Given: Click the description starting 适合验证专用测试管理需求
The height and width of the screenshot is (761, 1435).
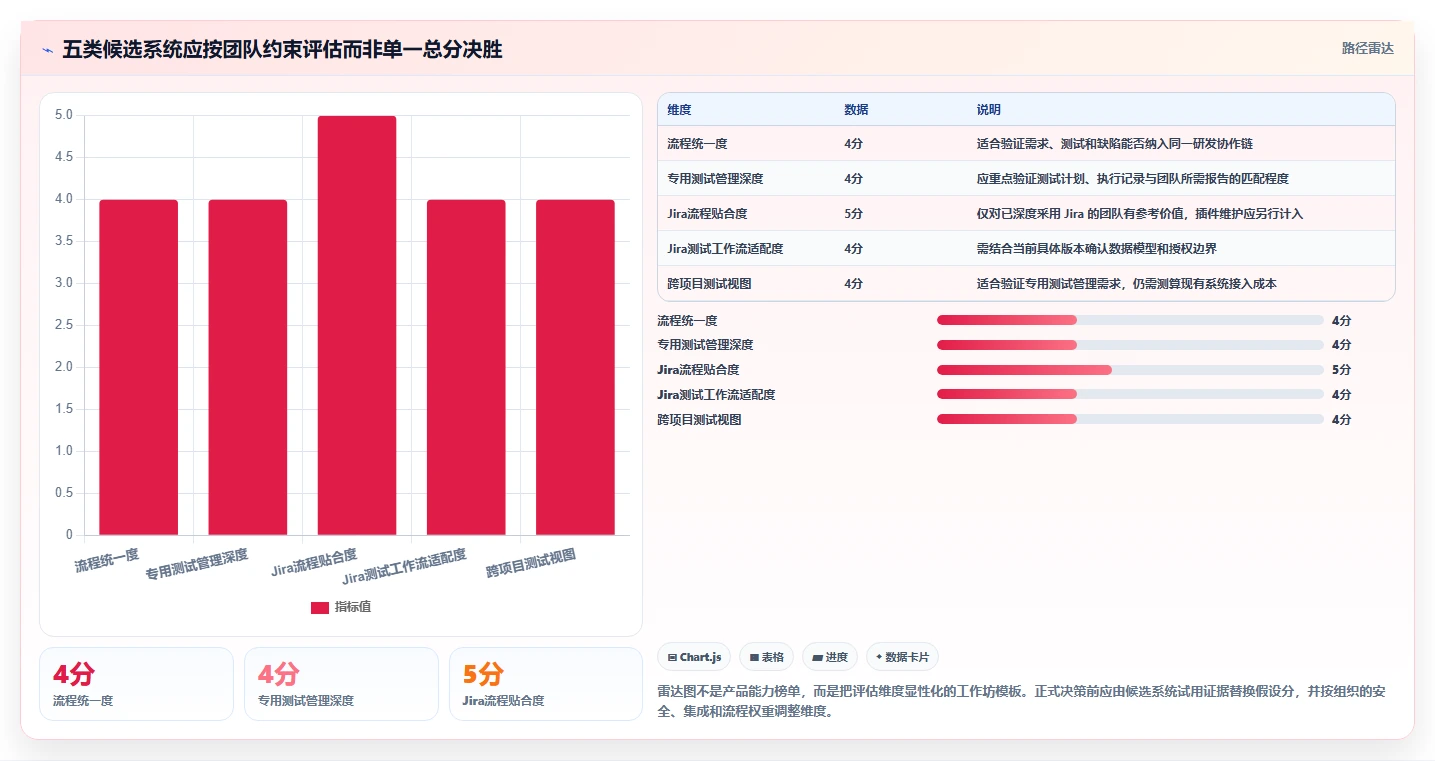Looking at the screenshot, I should pyautogui.click(x=1127, y=284).
